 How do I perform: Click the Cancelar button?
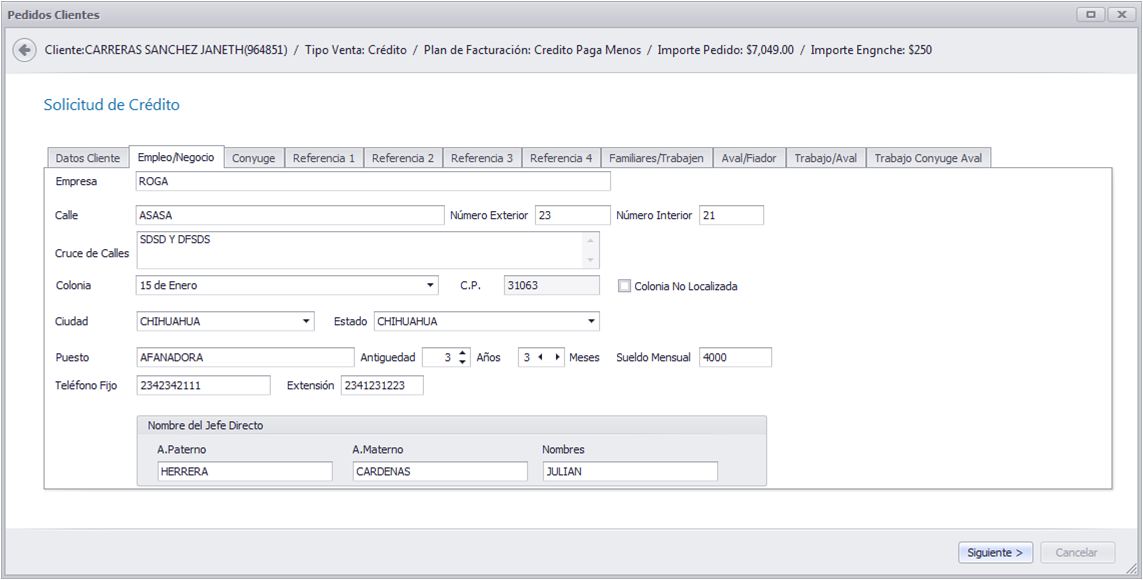click(x=1077, y=552)
